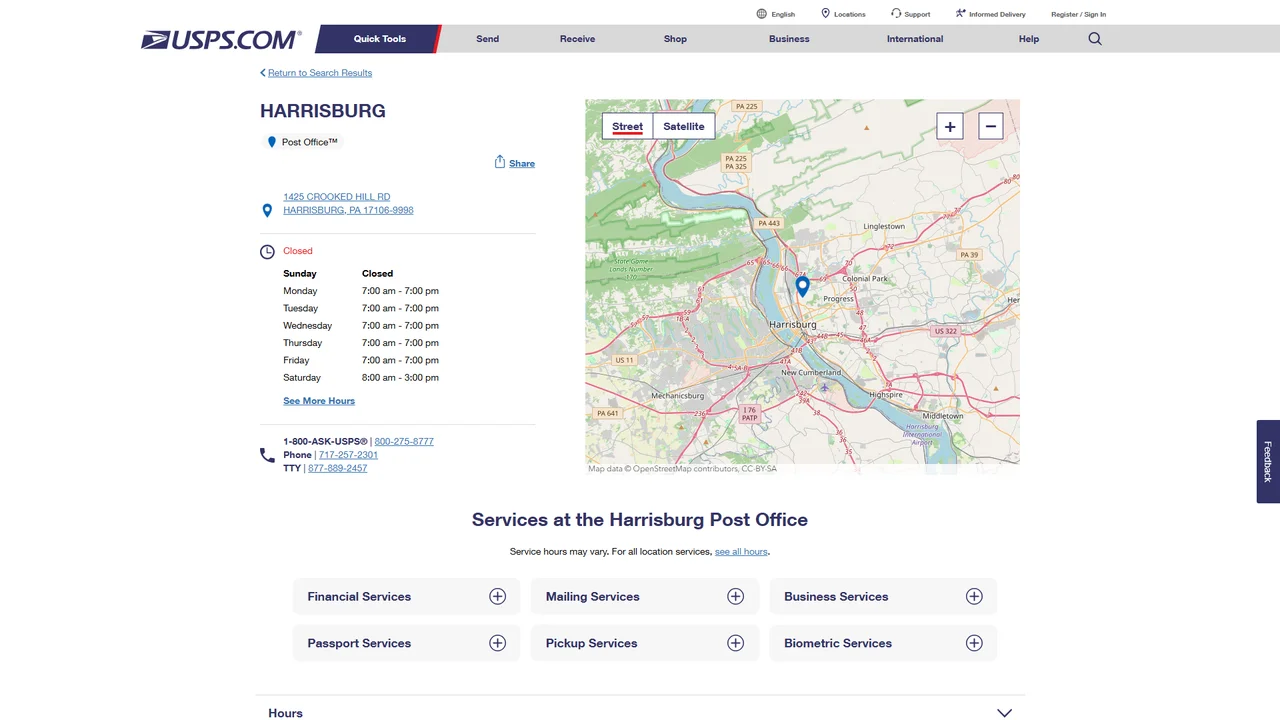Click TTY number 877-889-2457
1280x720 pixels.
(x=337, y=468)
